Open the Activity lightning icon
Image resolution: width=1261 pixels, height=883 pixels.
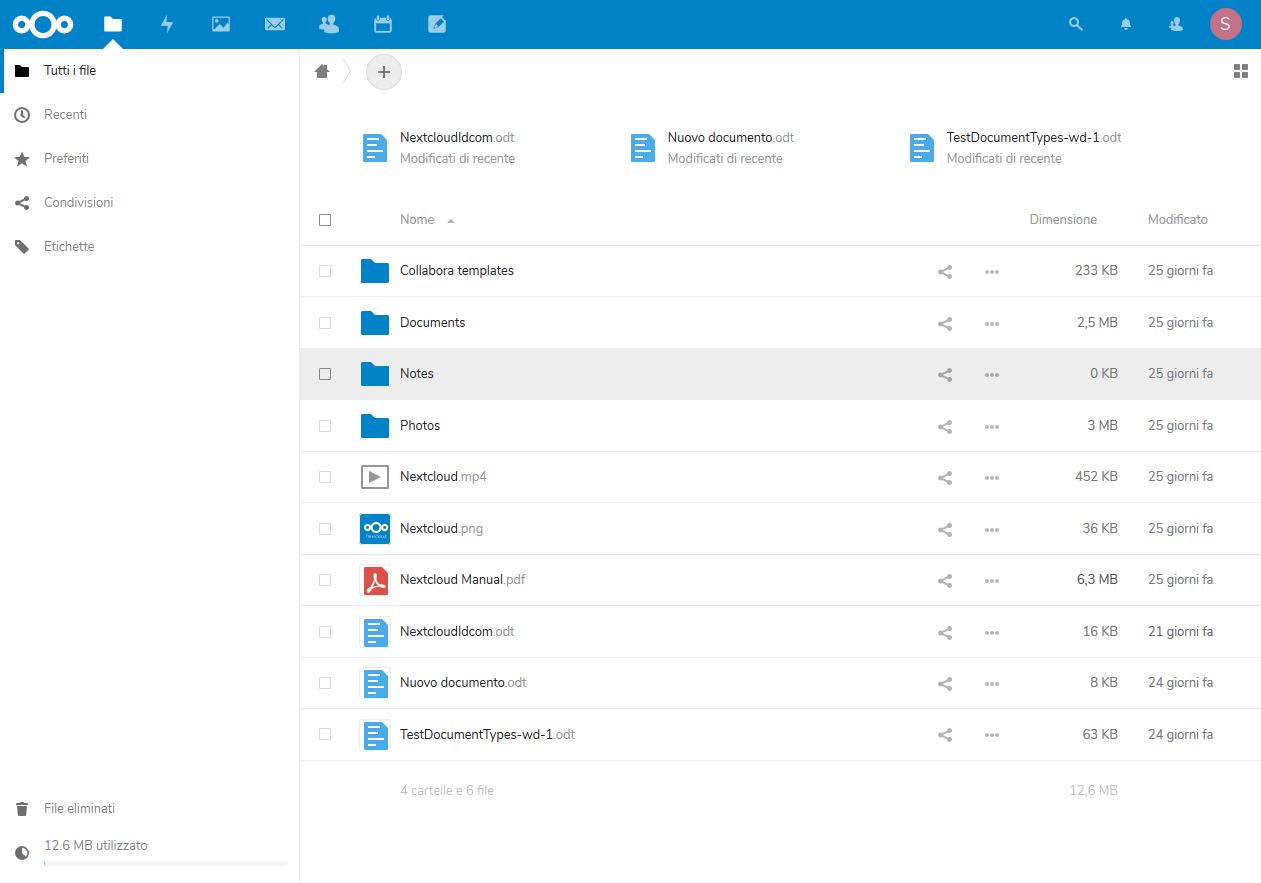click(167, 24)
